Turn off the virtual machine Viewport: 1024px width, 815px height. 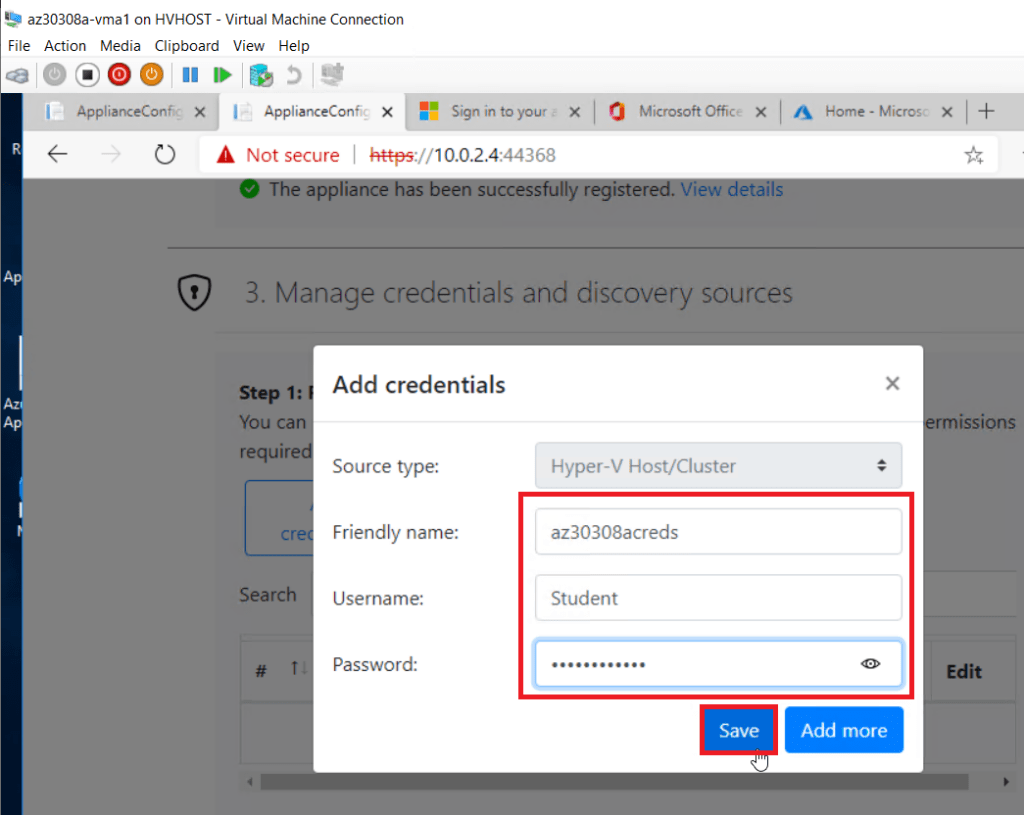(x=87, y=74)
